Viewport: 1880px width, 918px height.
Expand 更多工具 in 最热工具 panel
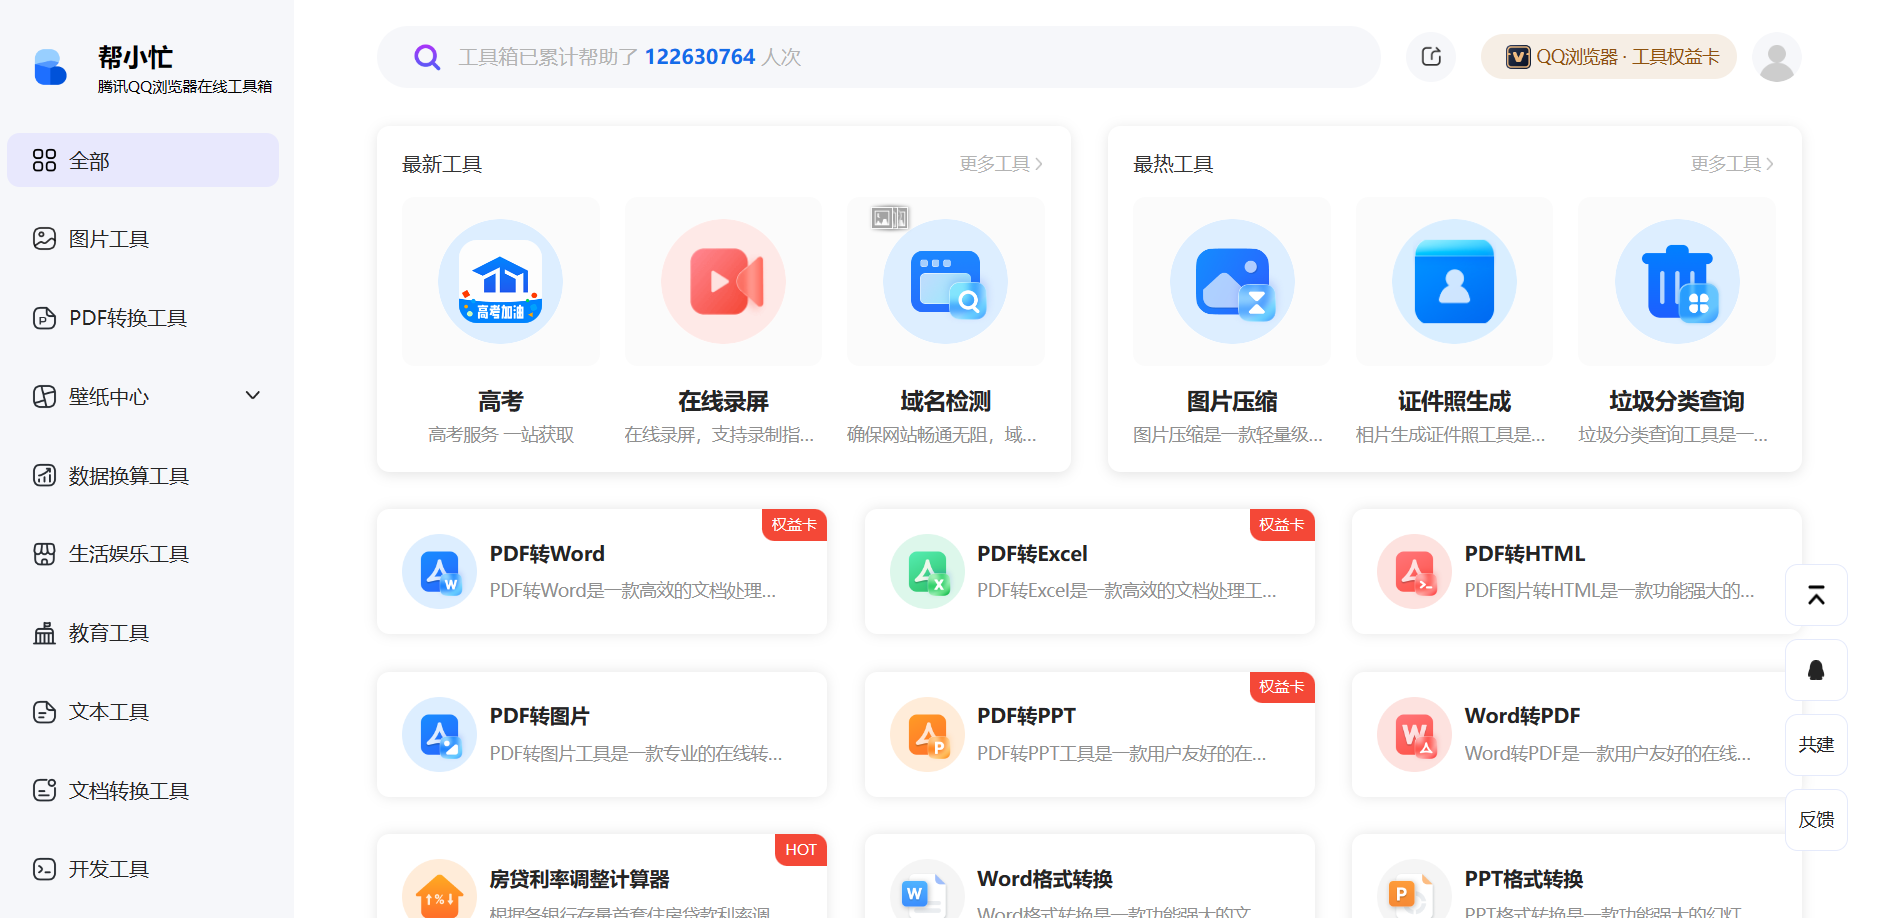1732,164
